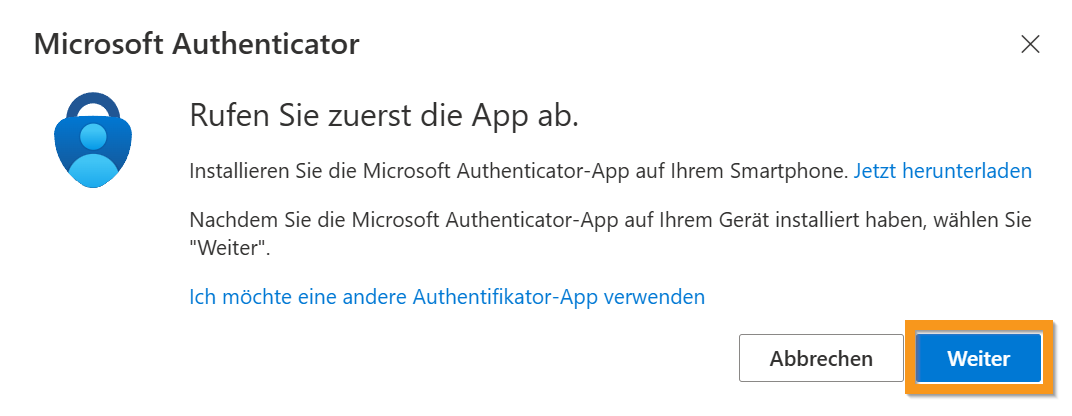This screenshot has height=416, width=1072.
Task: Click the heading "Rufen Sie zuerst die App ab."
Action: tap(384, 115)
